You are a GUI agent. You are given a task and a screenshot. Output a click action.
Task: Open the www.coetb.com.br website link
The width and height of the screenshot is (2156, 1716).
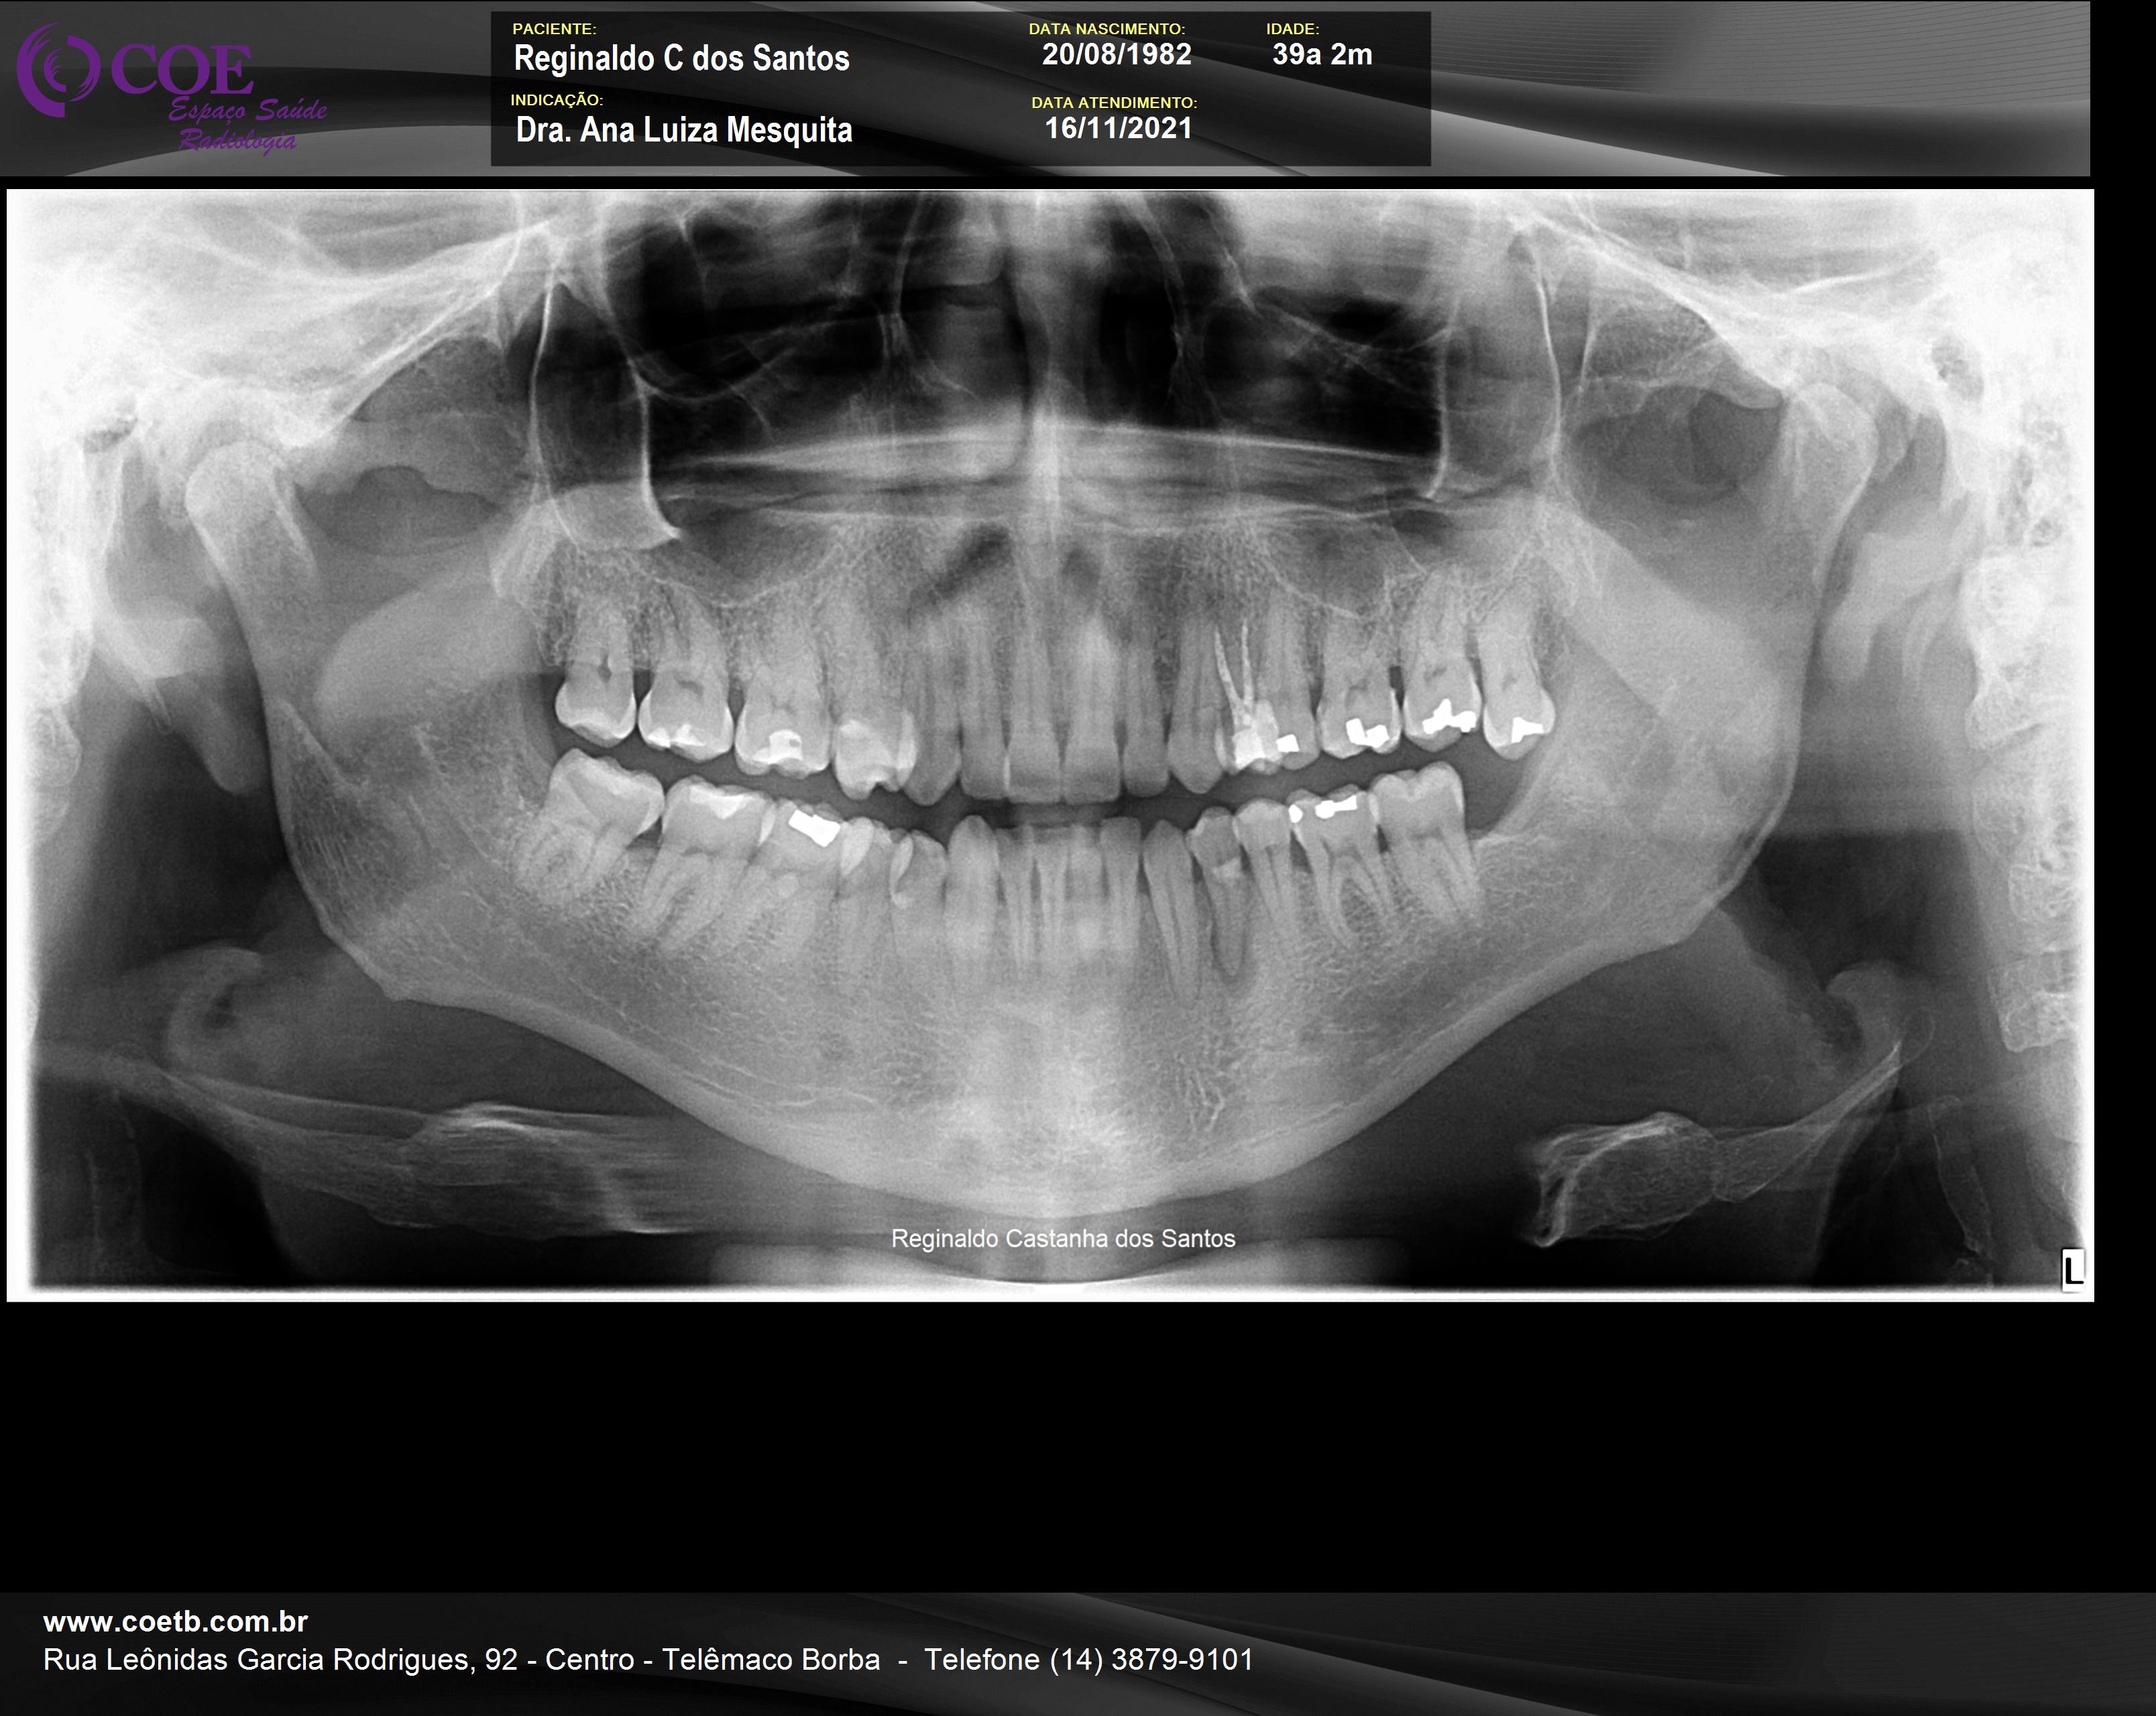click(175, 1621)
